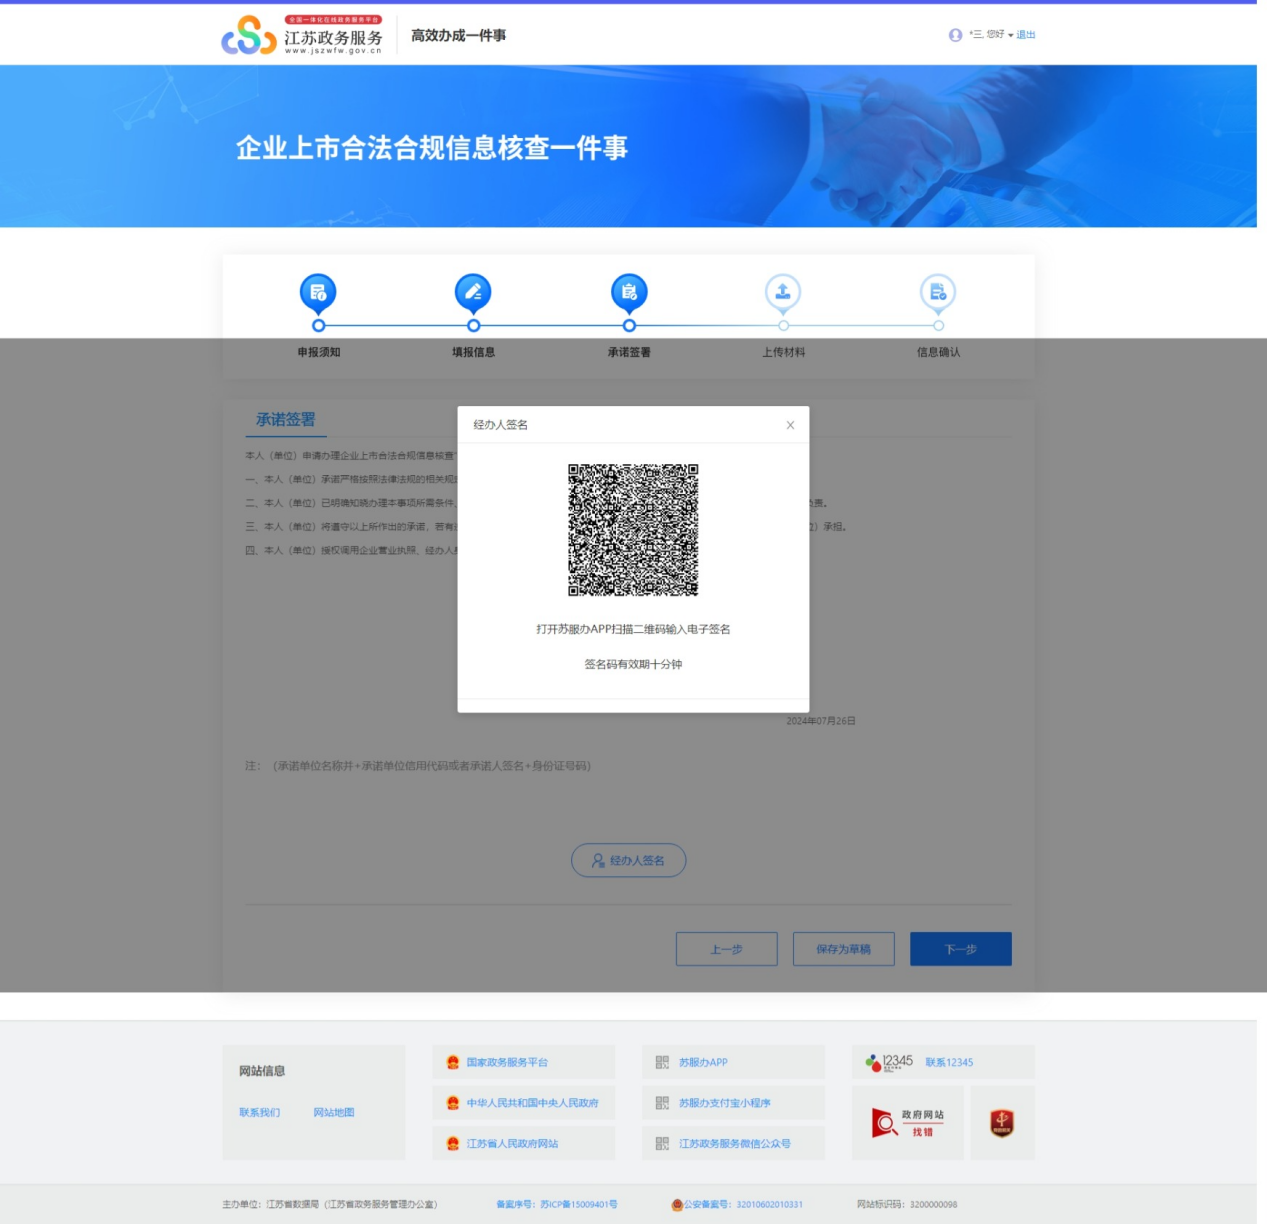Click the 上传材料 step label
The image size is (1267, 1224).
tap(783, 352)
